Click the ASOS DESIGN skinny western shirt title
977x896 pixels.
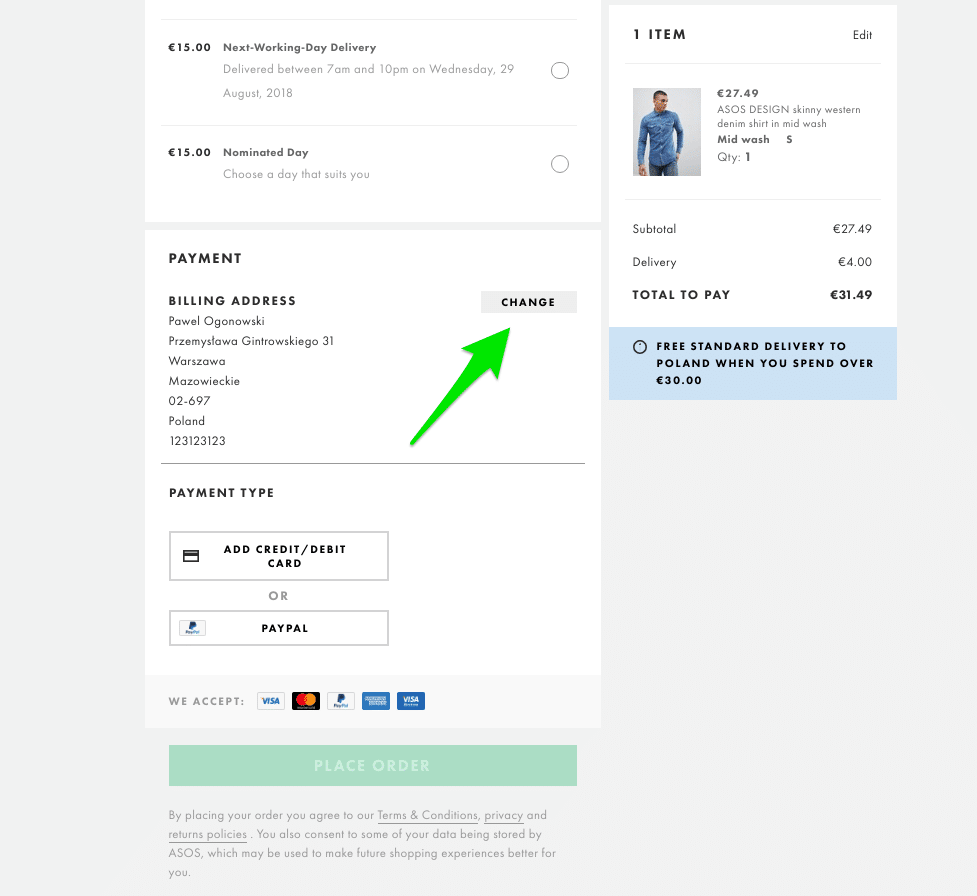[788, 117]
